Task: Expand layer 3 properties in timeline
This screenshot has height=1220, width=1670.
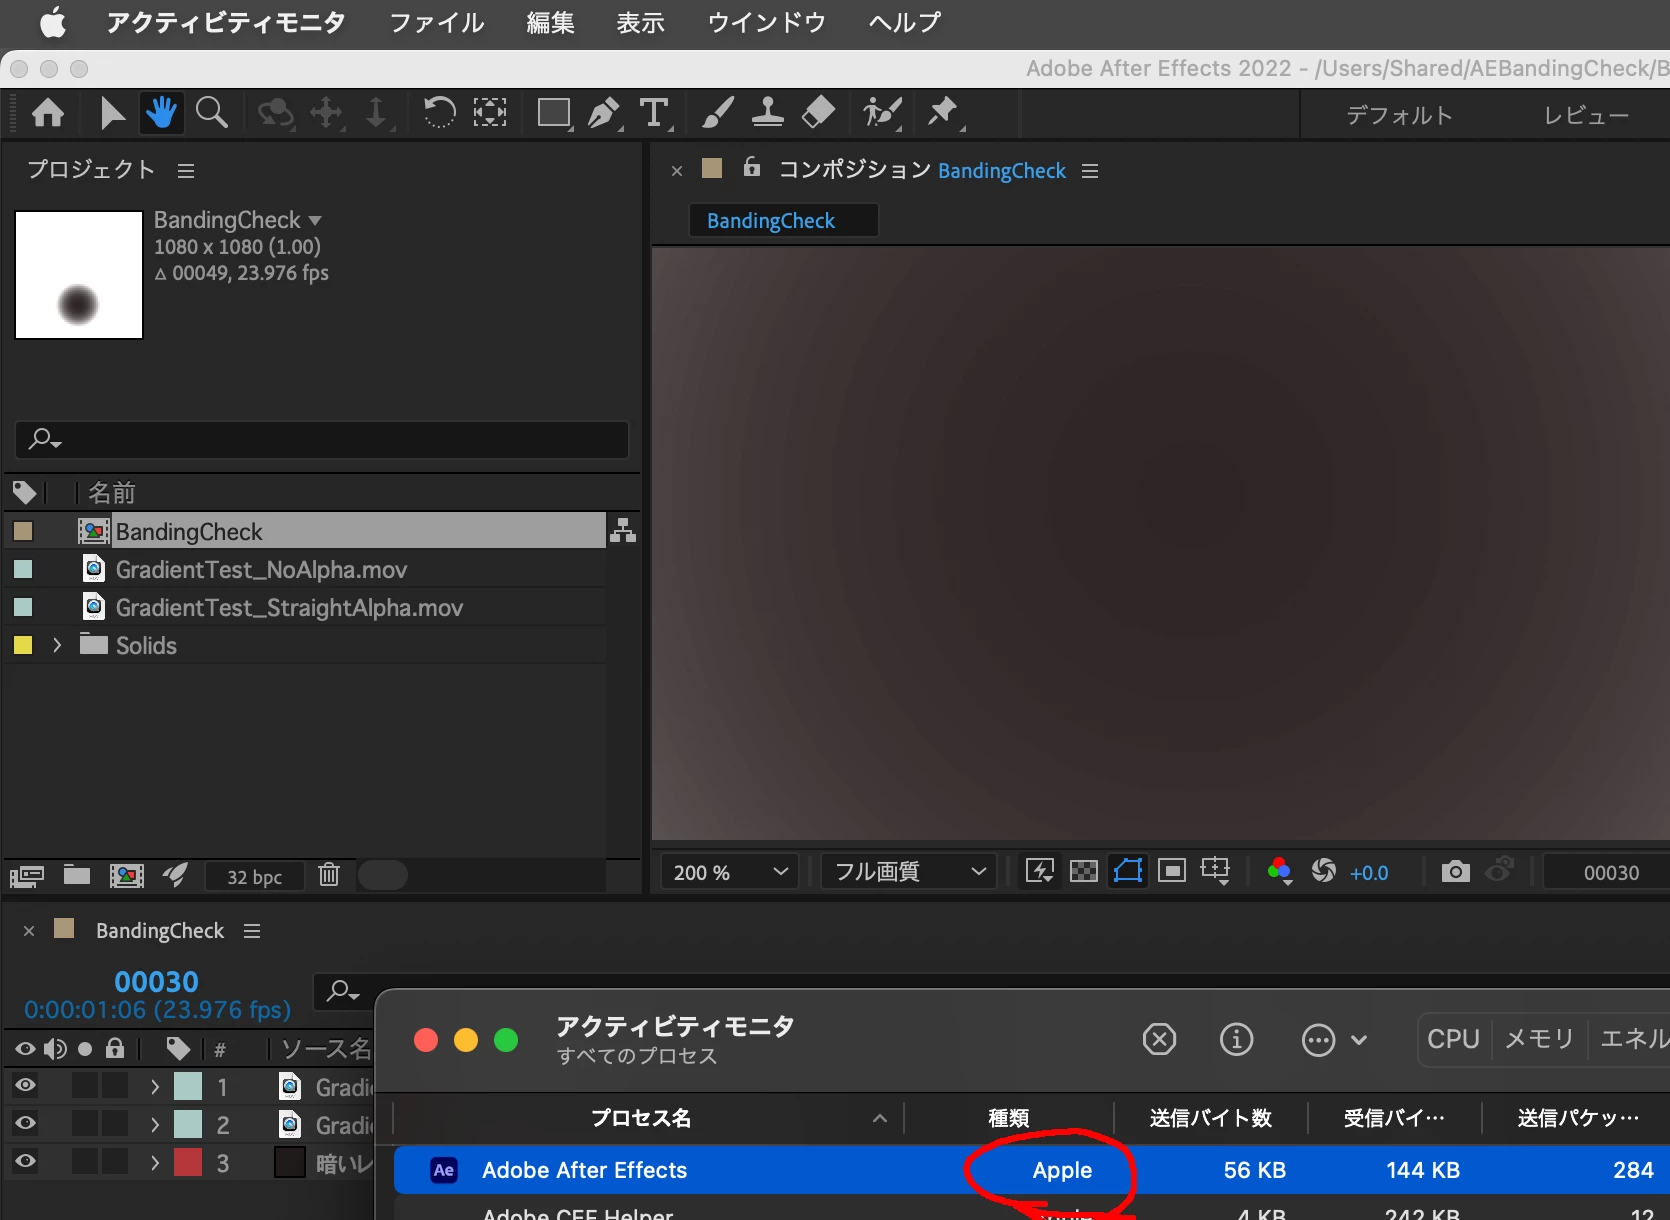Action: coord(154,1162)
